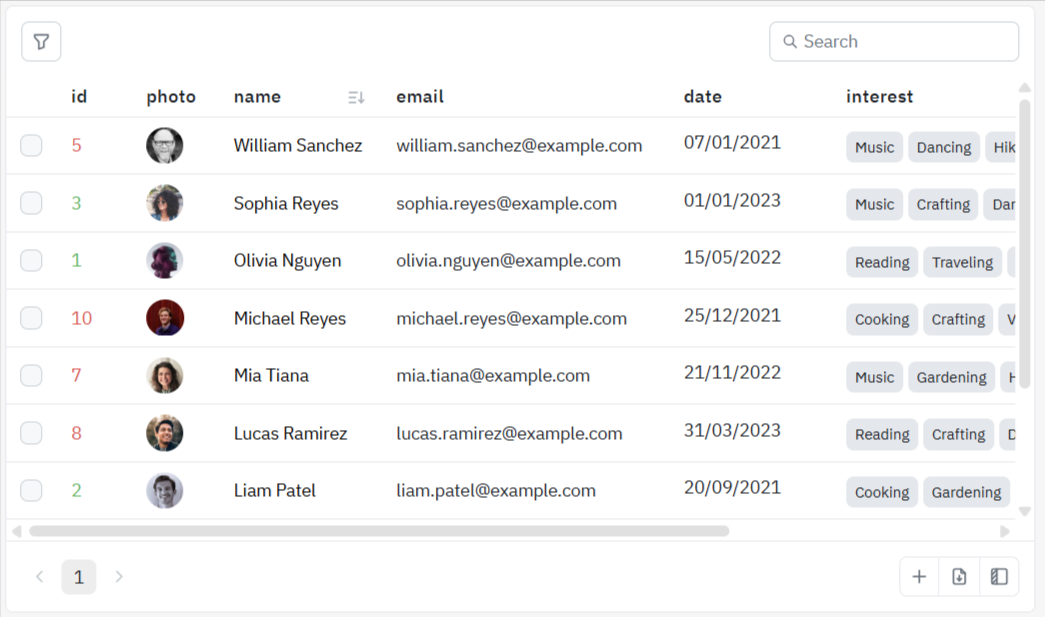Go to previous page arrow
The height and width of the screenshot is (617, 1045).
click(x=40, y=576)
